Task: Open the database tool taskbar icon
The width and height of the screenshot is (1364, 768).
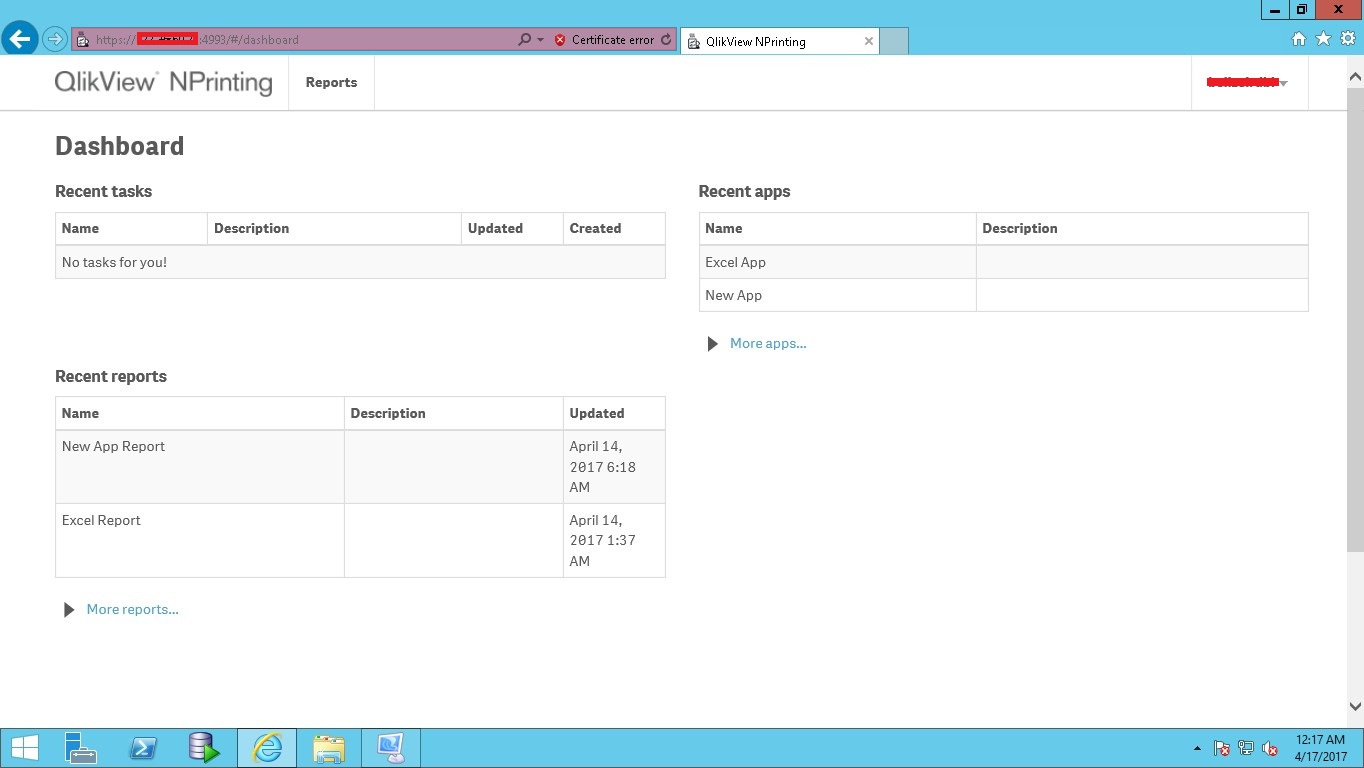Action: (x=204, y=748)
